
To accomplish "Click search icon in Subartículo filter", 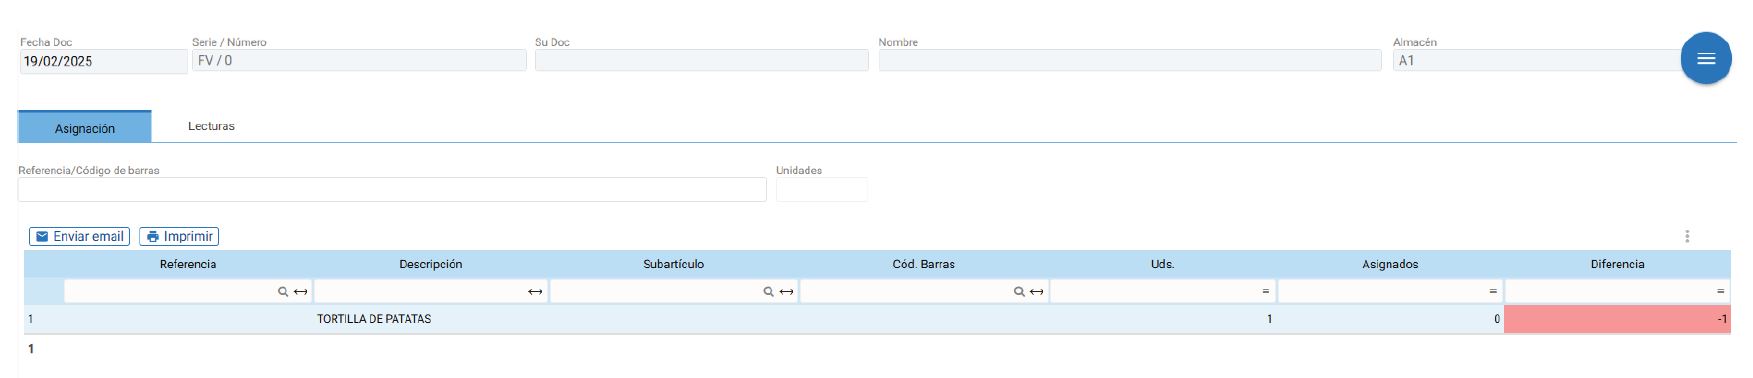I will pos(768,292).
